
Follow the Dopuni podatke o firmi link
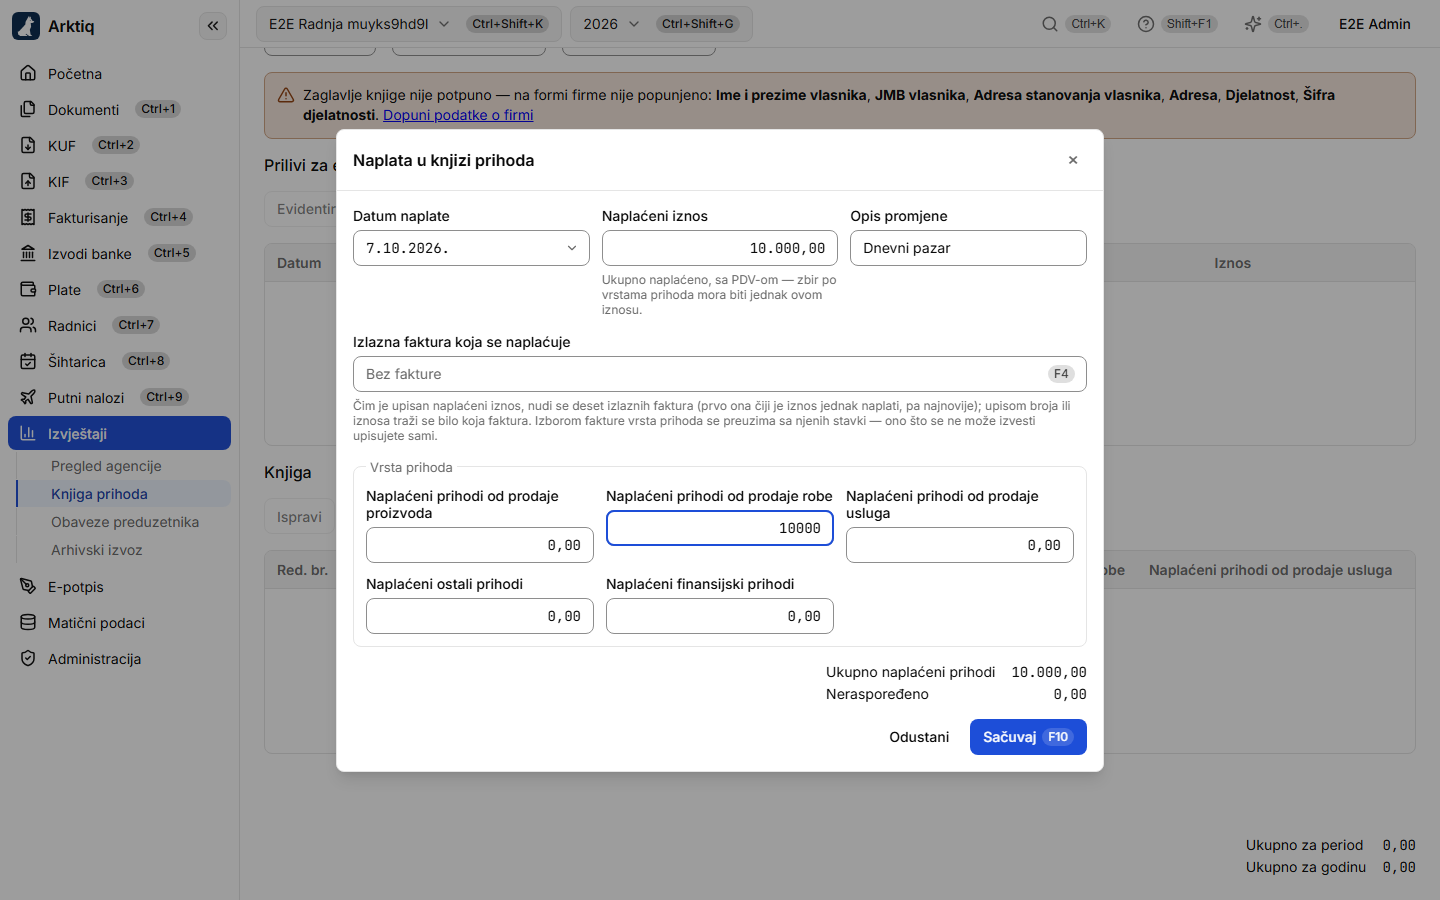(458, 115)
